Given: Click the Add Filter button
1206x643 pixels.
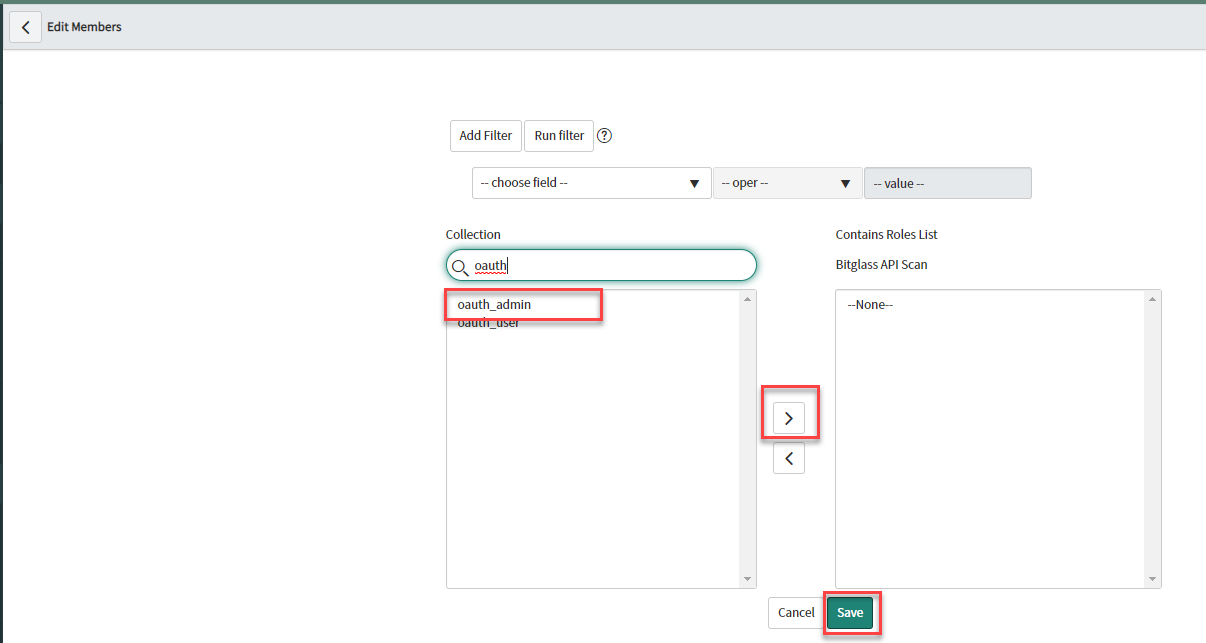Looking at the screenshot, I should (x=486, y=136).
